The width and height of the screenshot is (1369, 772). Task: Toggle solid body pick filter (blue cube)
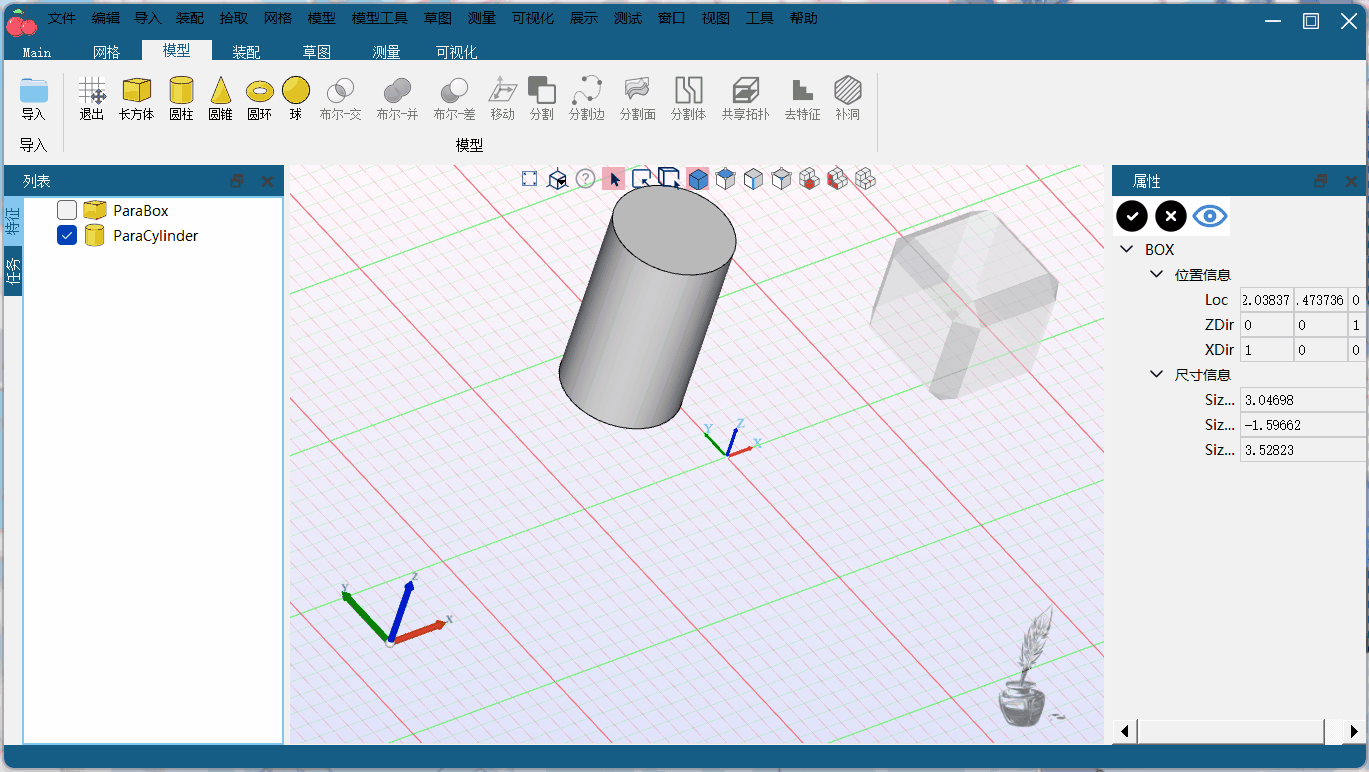pyautogui.click(x=698, y=179)
